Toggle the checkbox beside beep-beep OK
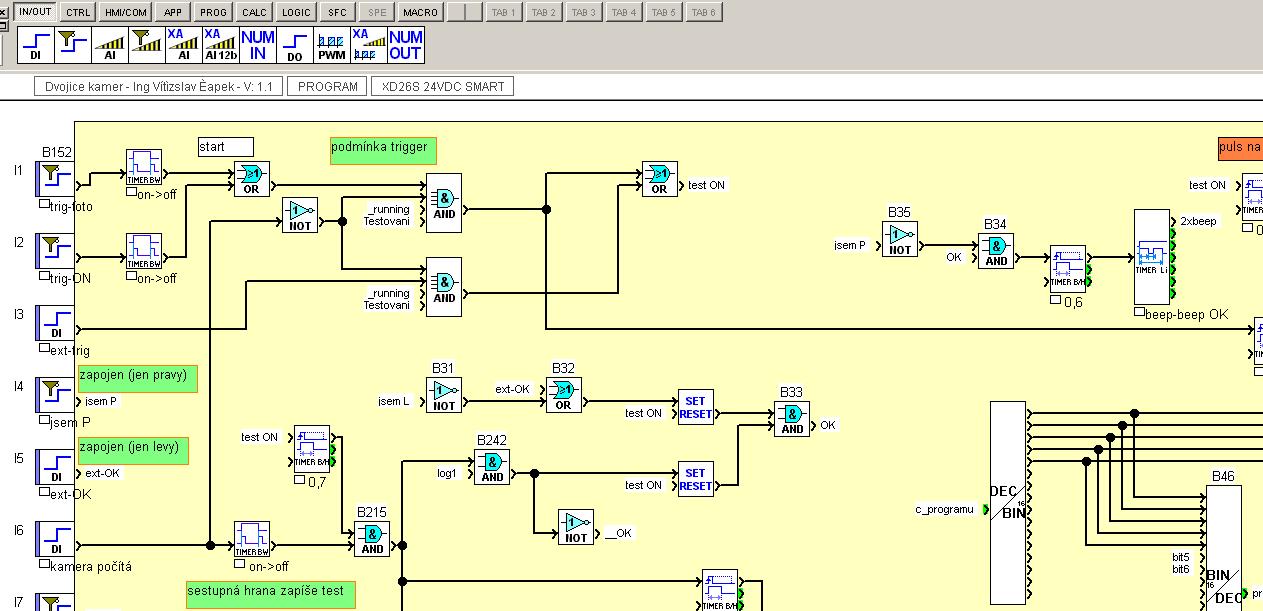This screenshot has width=1263, height=611. (1139, 313)
